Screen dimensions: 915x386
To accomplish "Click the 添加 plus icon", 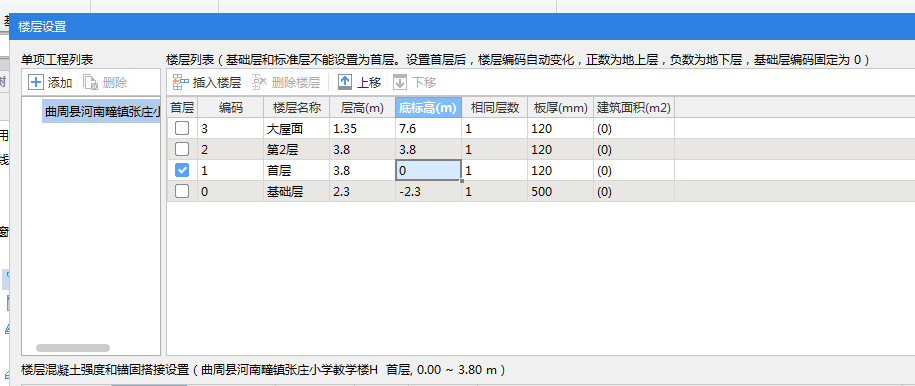I will 36,82.
